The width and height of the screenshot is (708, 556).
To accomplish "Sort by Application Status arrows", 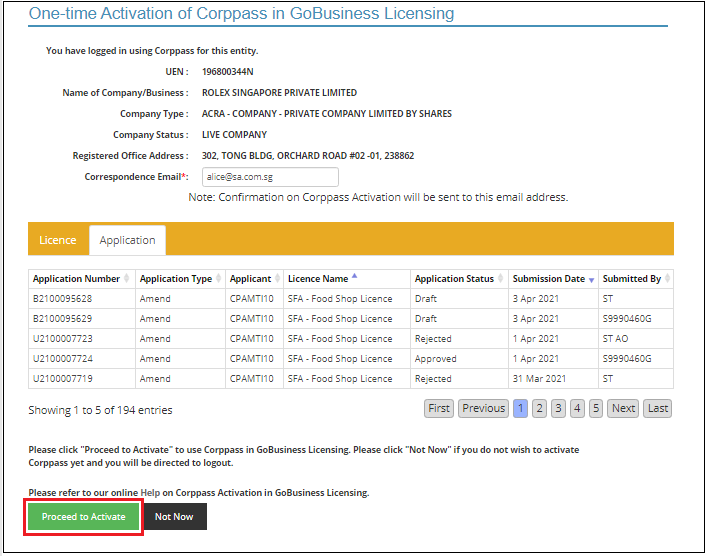I will coord(501,279).
